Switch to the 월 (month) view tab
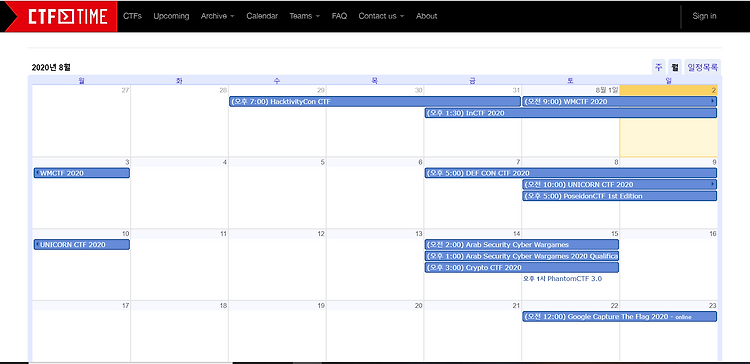Image resolution: width=750 pixels, height=364 pixels. pos(675,67)
